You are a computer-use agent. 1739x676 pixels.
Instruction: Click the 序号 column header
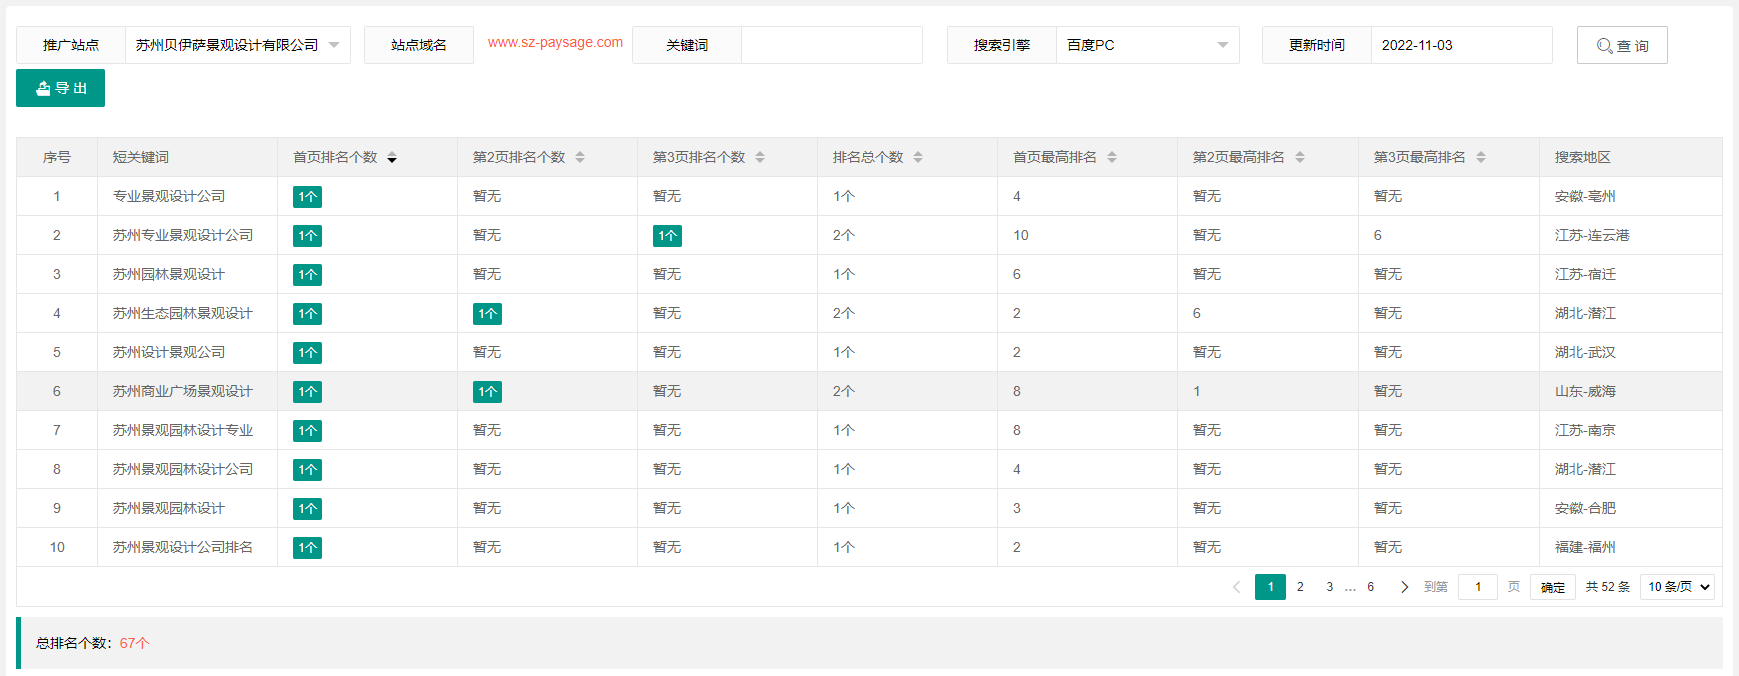[x=57, y=157]
